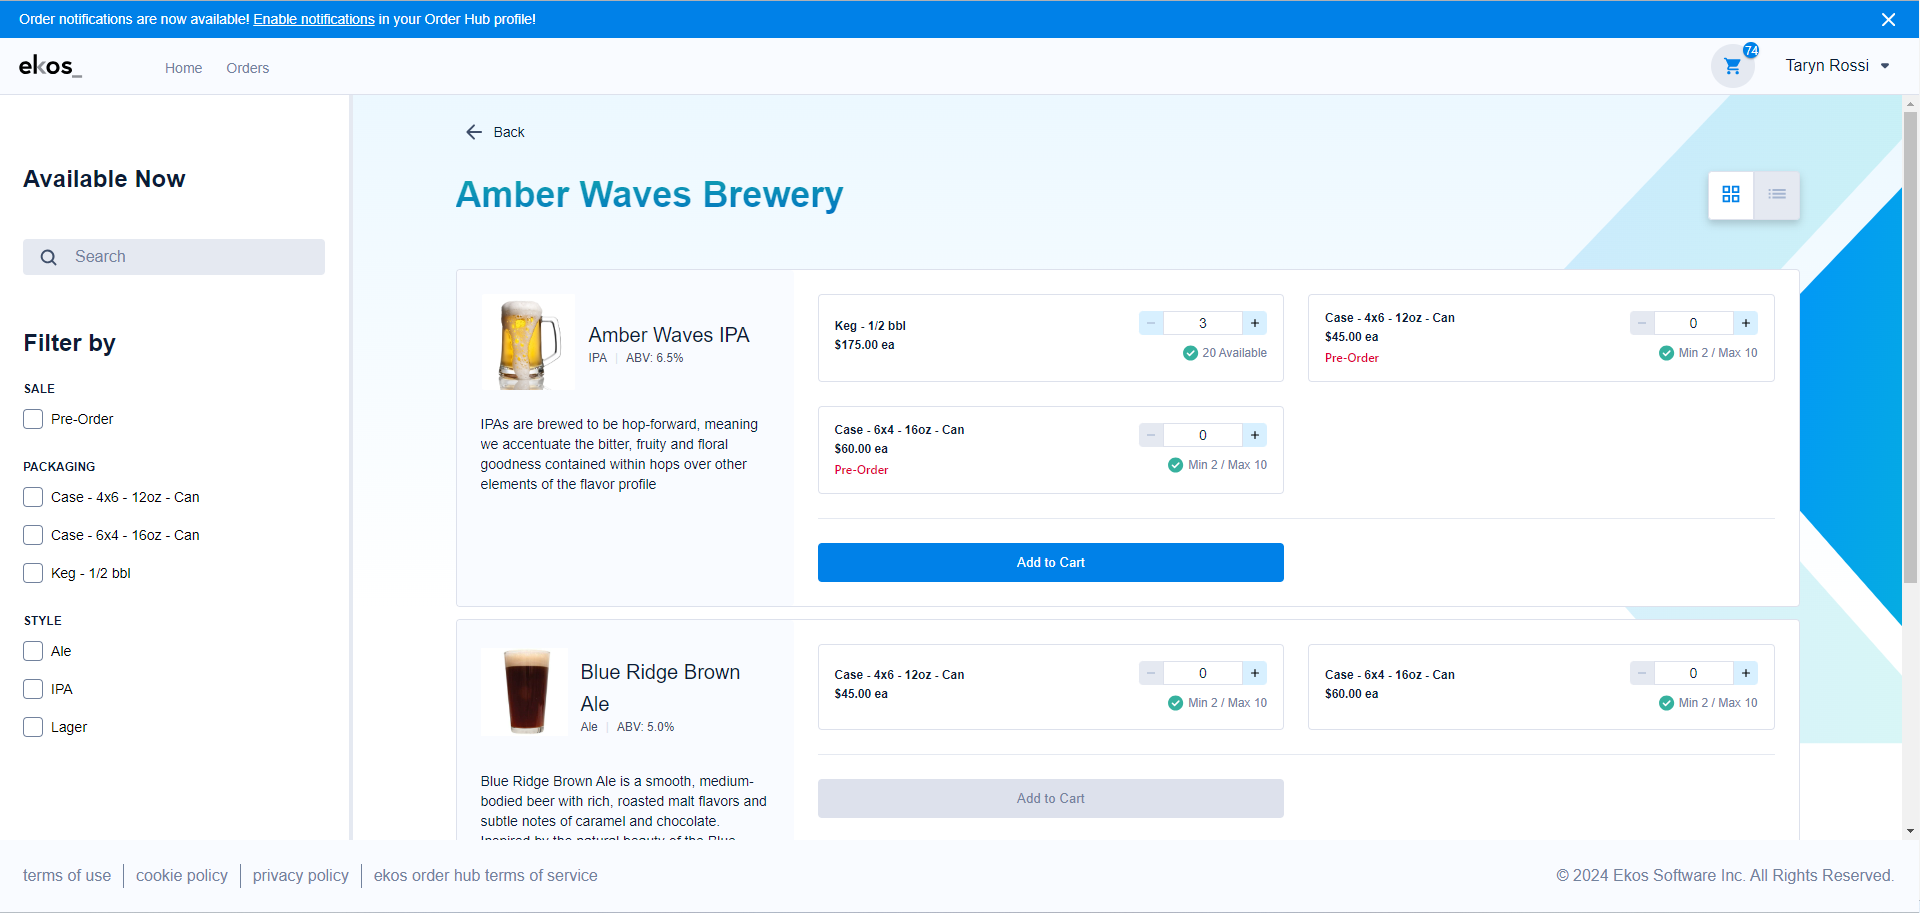Click the page vertical scrollbar thumb
Screen dimensions: 1920x913
click(1910, 346)
